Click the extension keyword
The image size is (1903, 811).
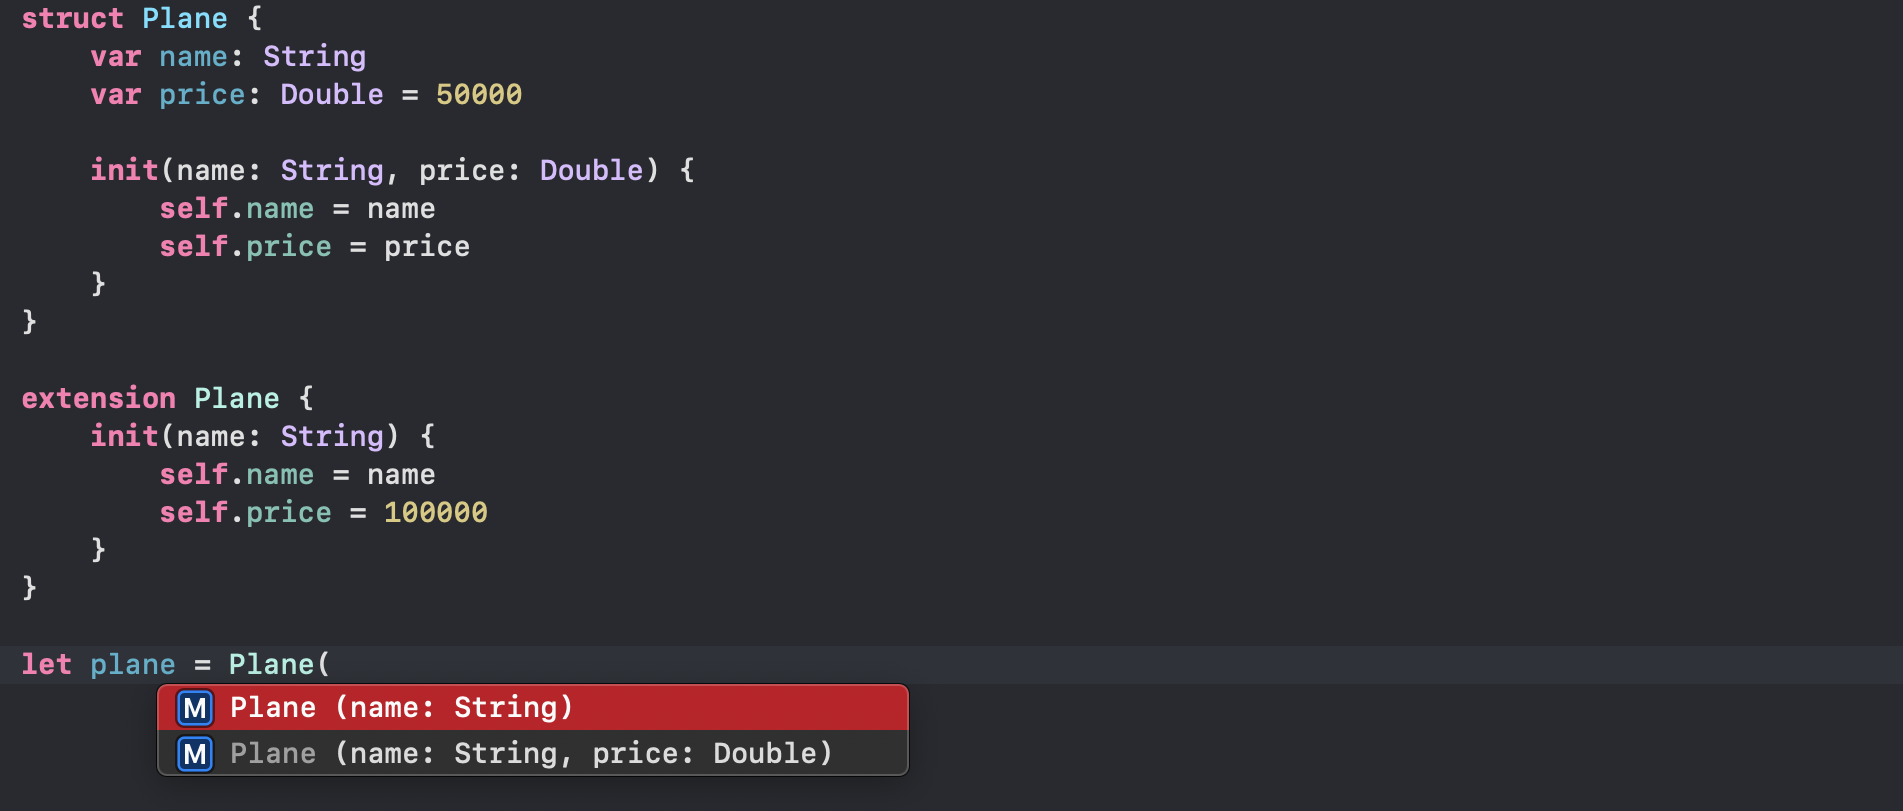[x=98, y=398]
